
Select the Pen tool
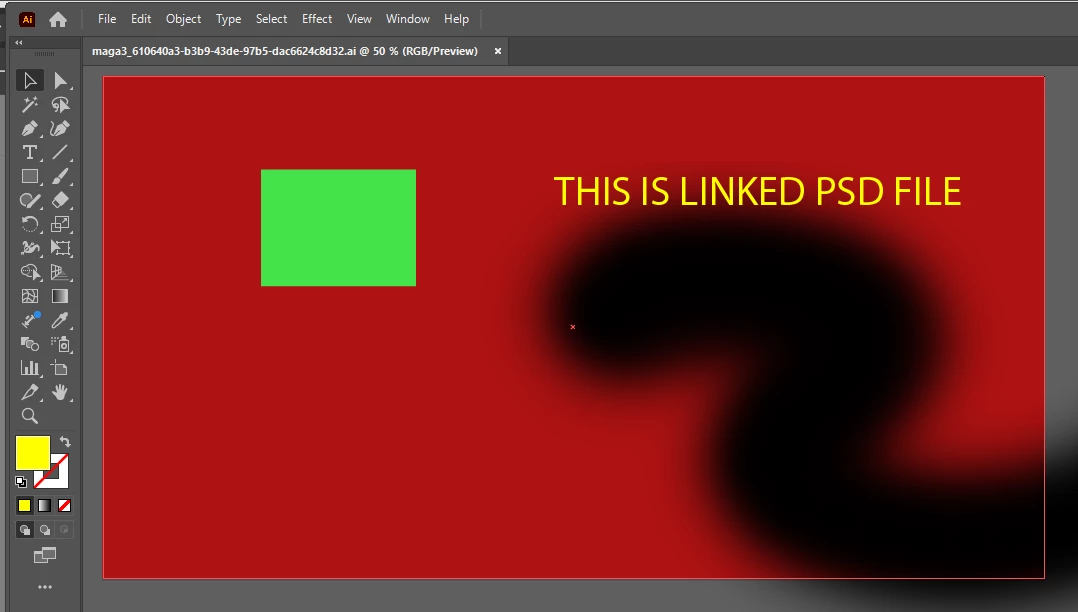[x=30, y=129]
